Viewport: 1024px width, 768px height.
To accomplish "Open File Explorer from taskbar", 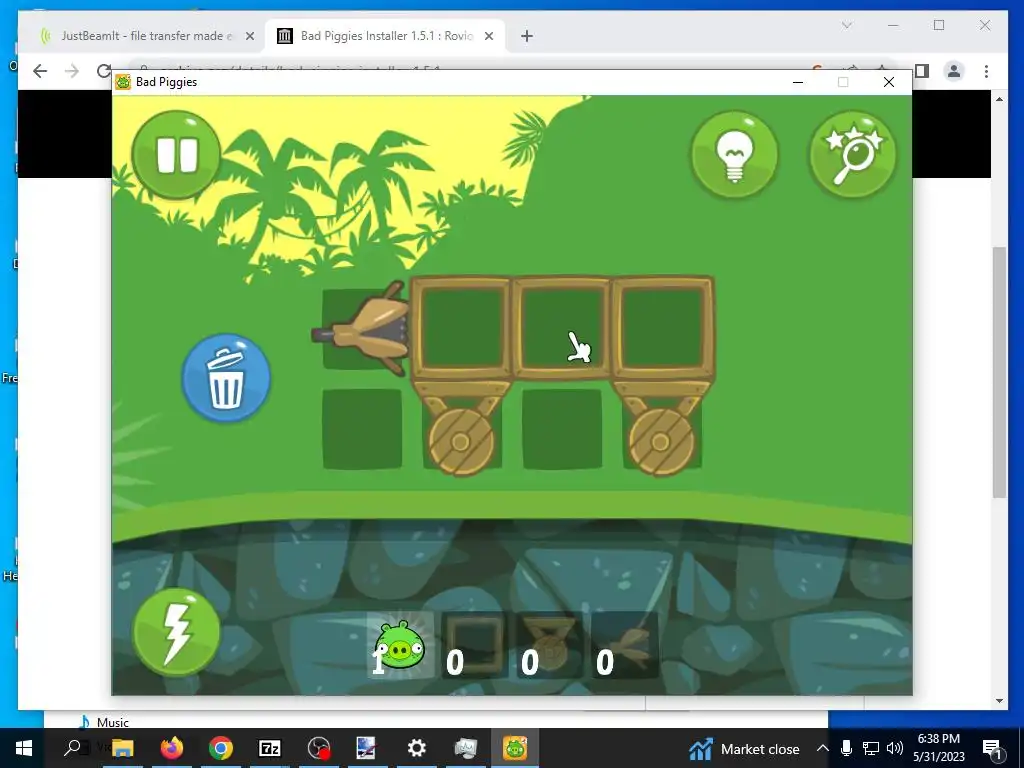I will 122,748.
